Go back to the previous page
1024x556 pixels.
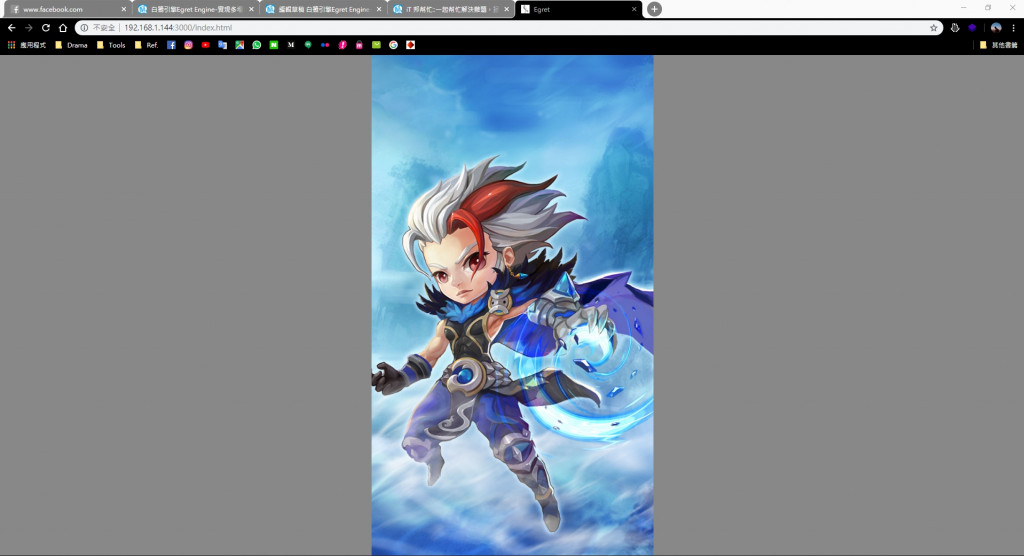[12, 27]
